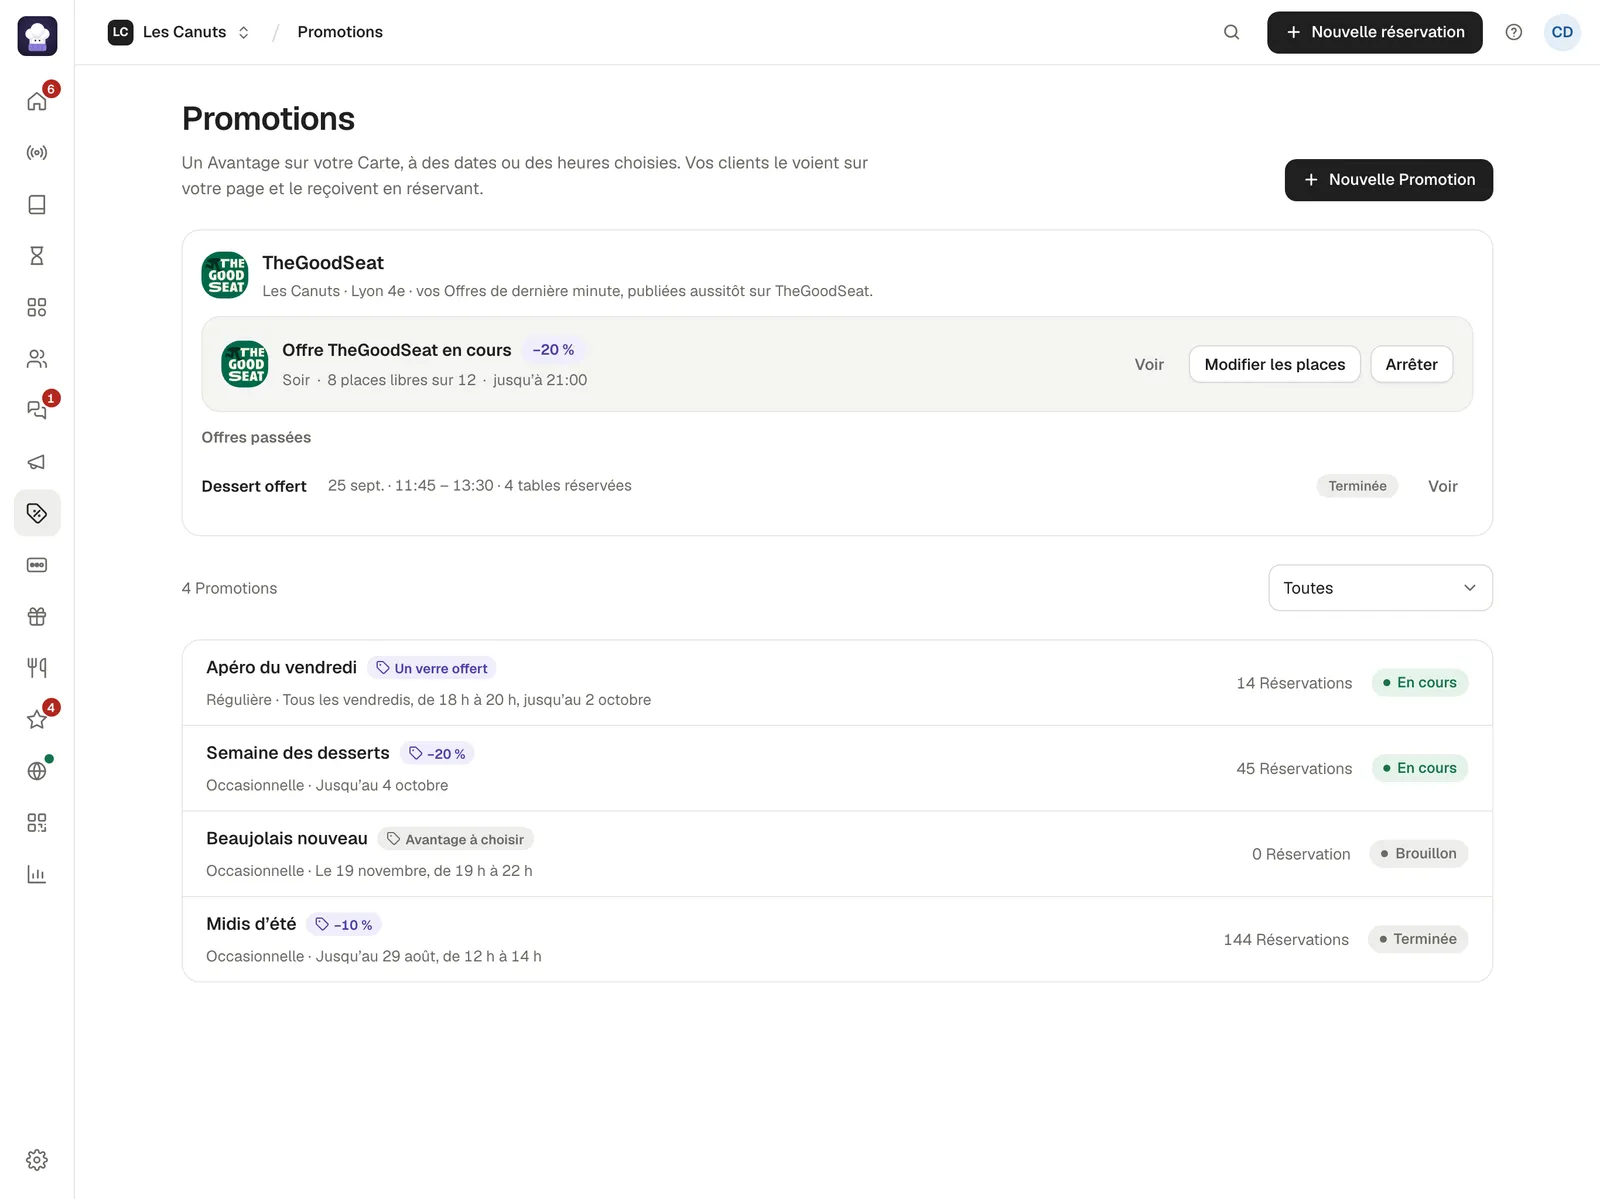
Task: Open the live broadcast sidebar icon
Action: point(37,153)
